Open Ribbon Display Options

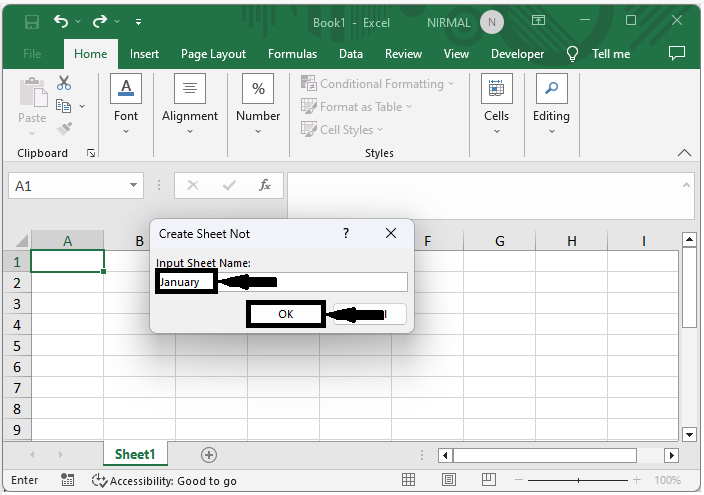click(538, 20)
